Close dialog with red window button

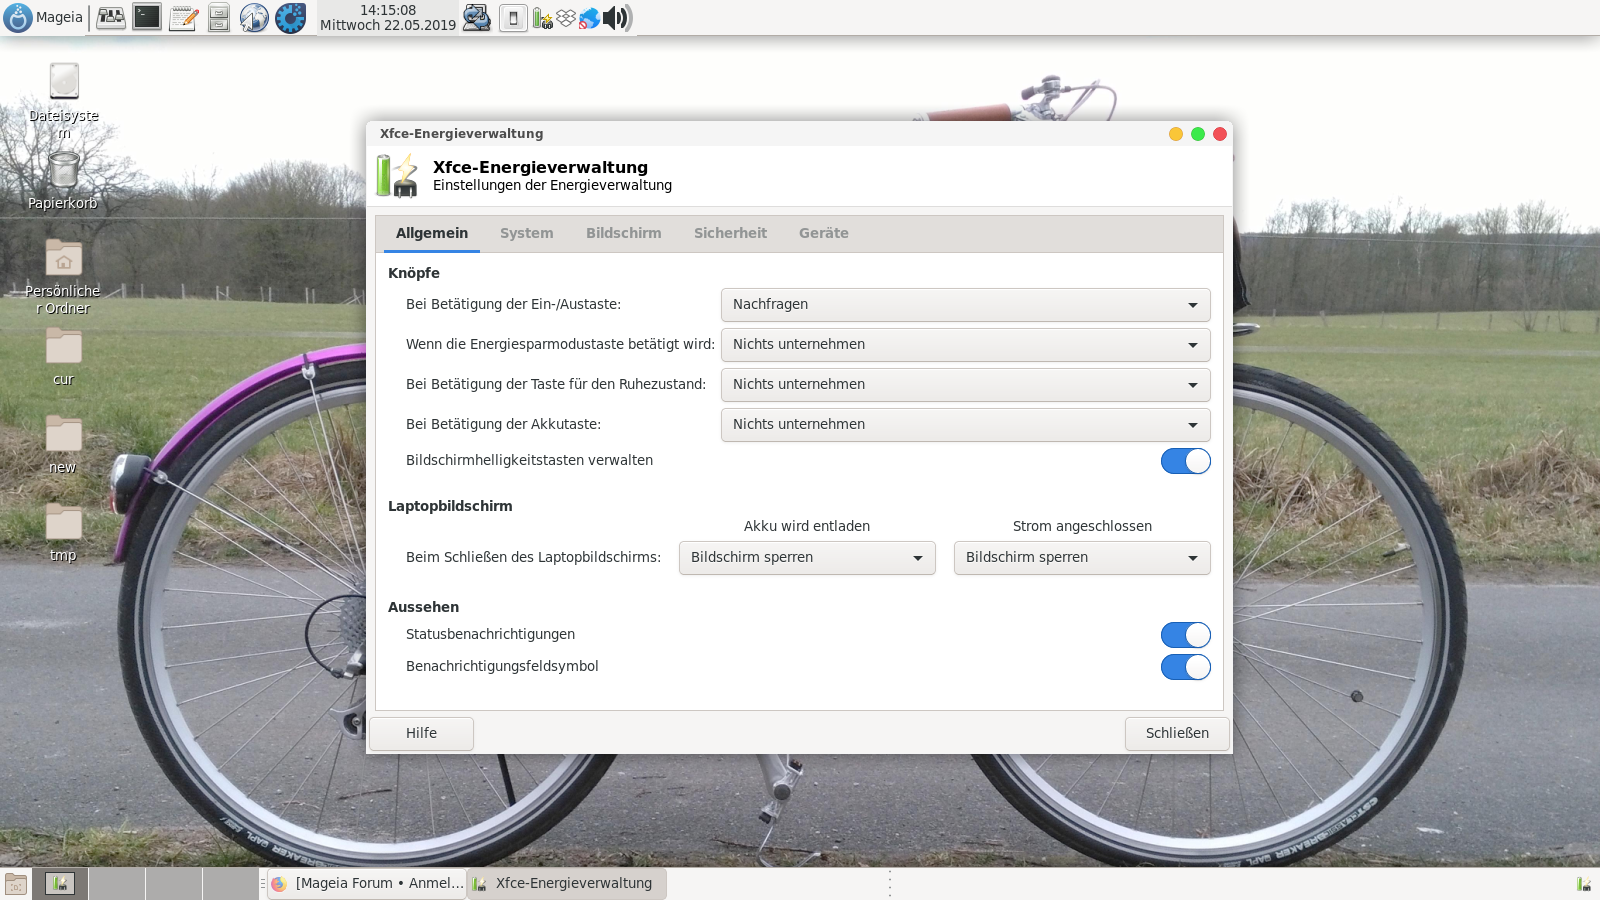1220,134
